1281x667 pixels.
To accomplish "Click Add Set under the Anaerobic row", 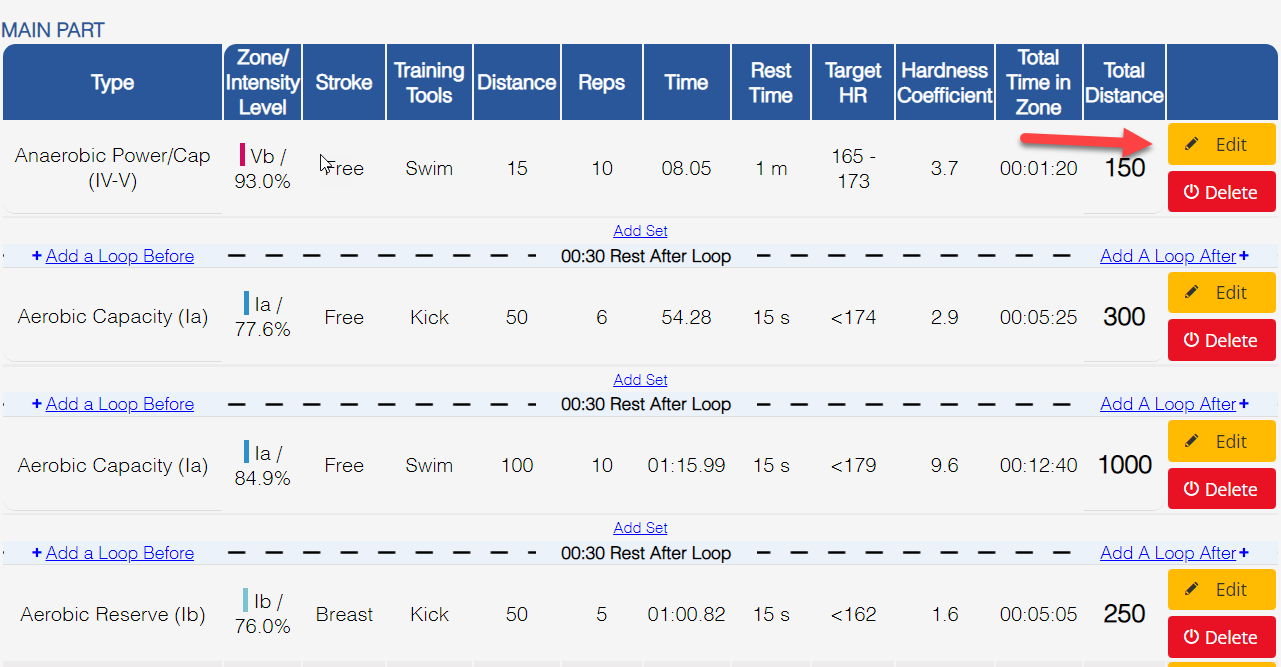I will tap(640, 231).
